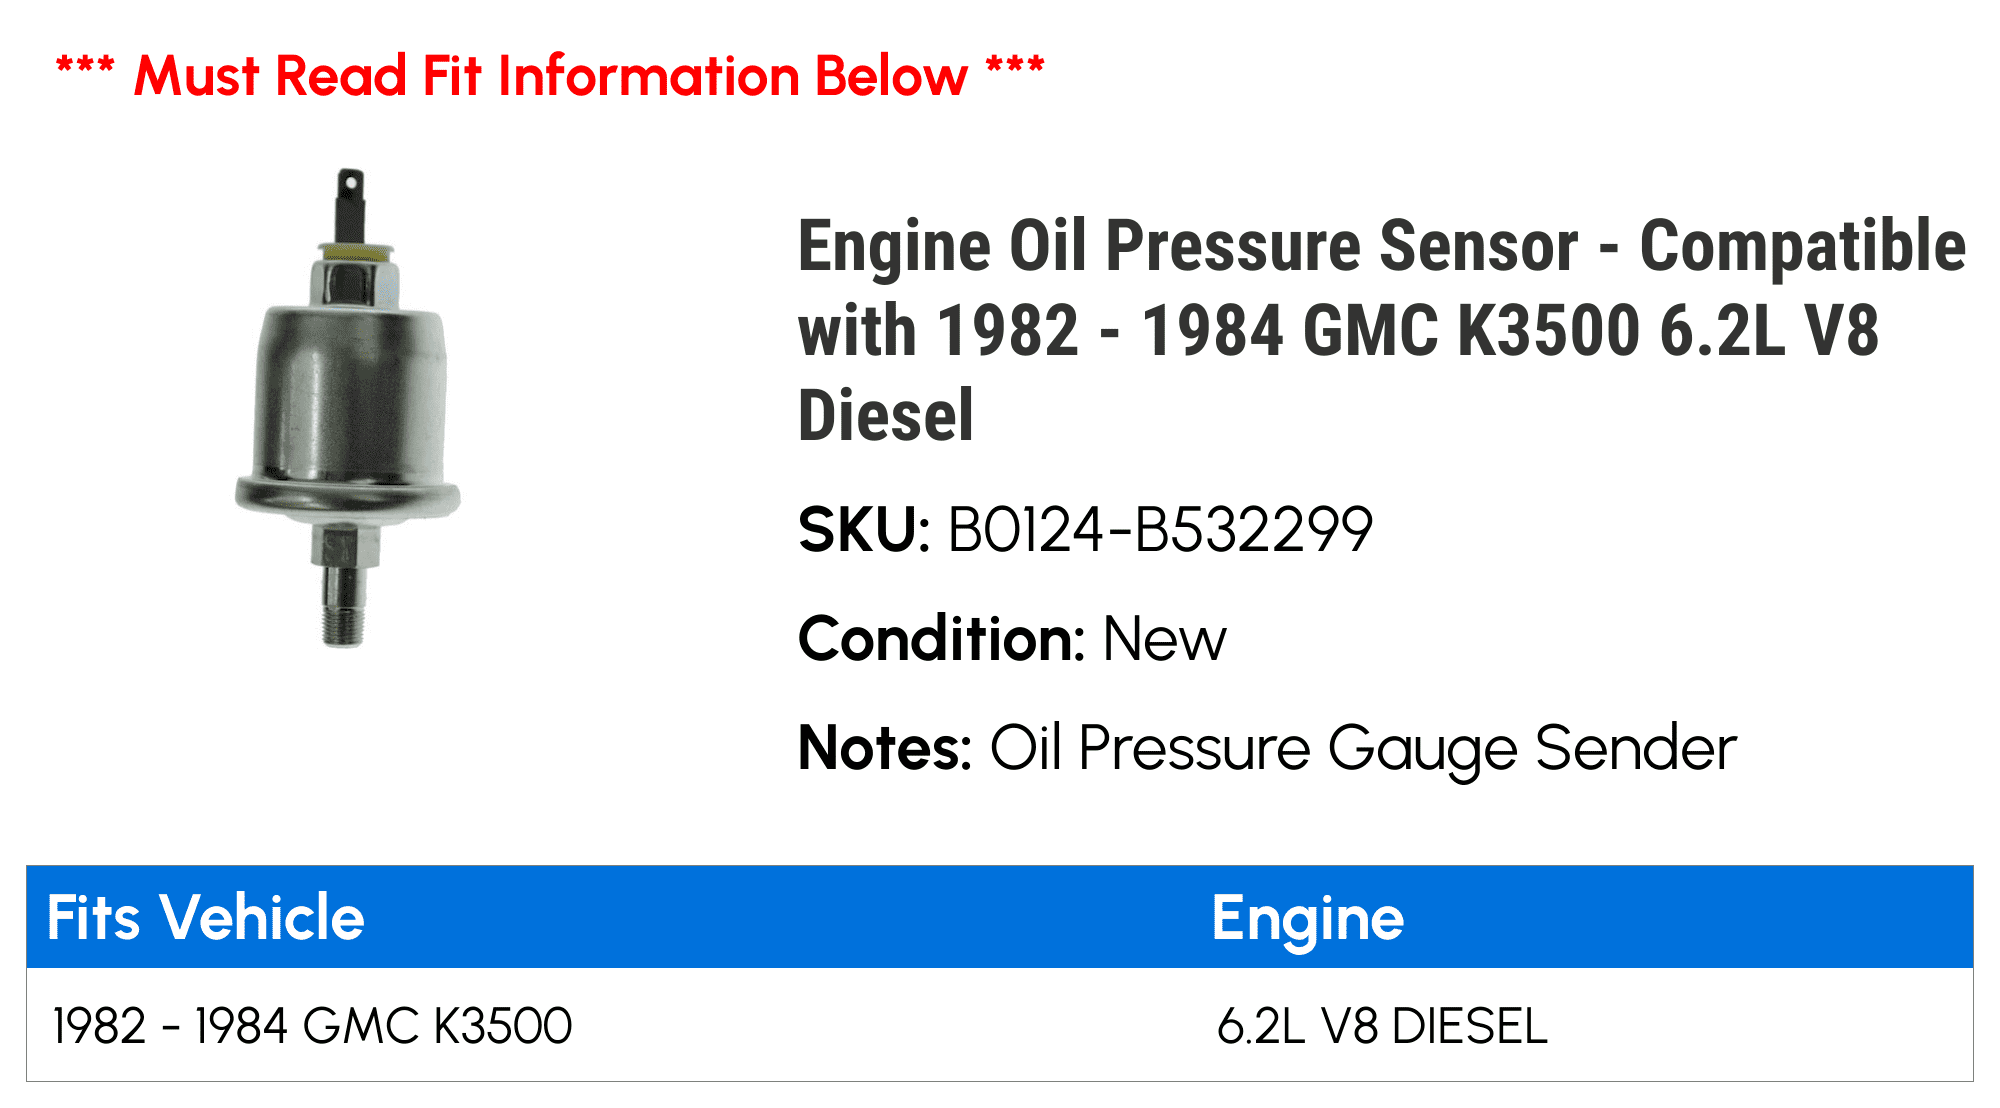Click the sensor's threaded bottom fitting
Screen dimensions: 2000x1108
pyautogui.click(x=345, y=605)
